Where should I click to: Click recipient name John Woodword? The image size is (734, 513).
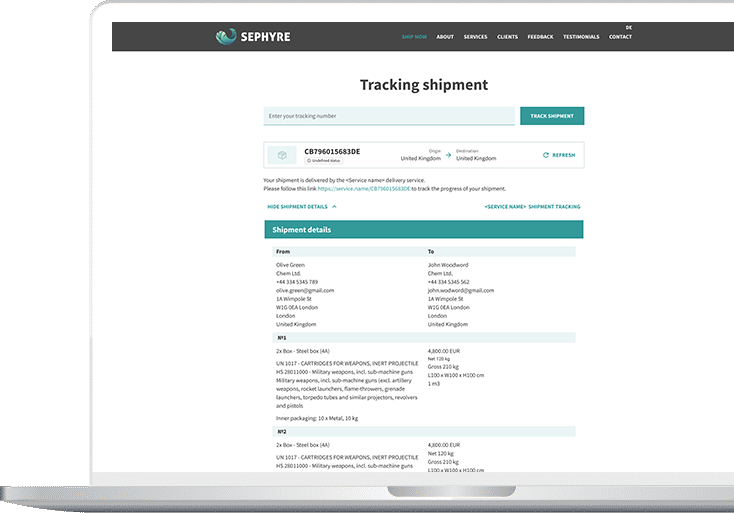click(x=448, y=265)
